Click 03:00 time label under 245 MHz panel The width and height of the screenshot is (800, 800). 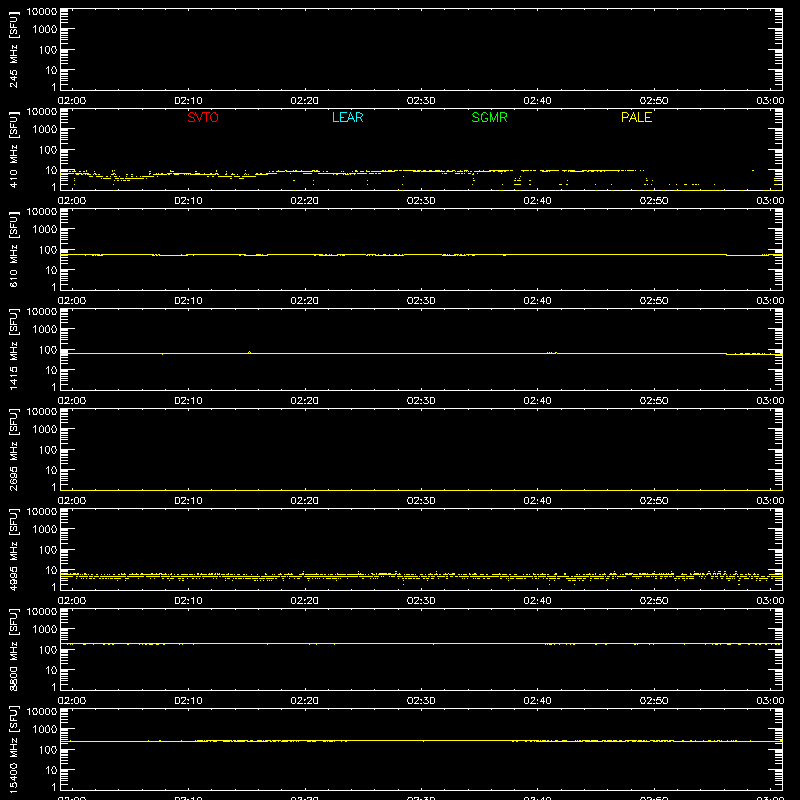(770, 101)
